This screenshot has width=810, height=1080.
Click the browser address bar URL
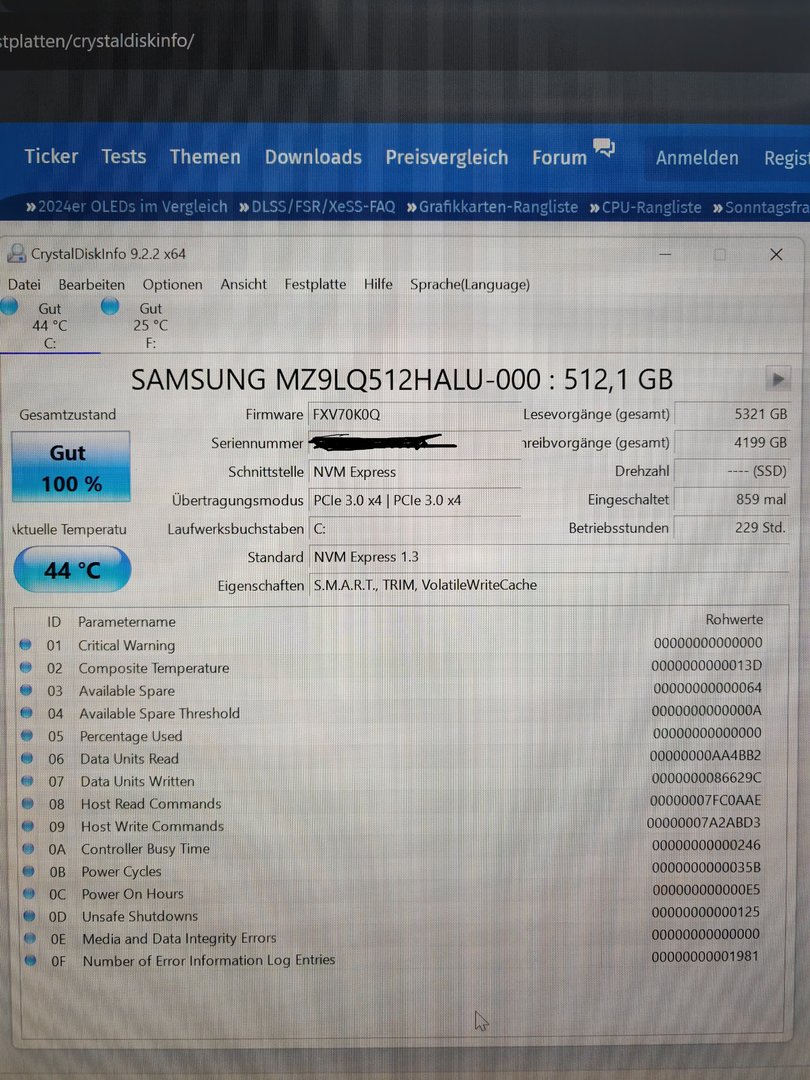97,41
